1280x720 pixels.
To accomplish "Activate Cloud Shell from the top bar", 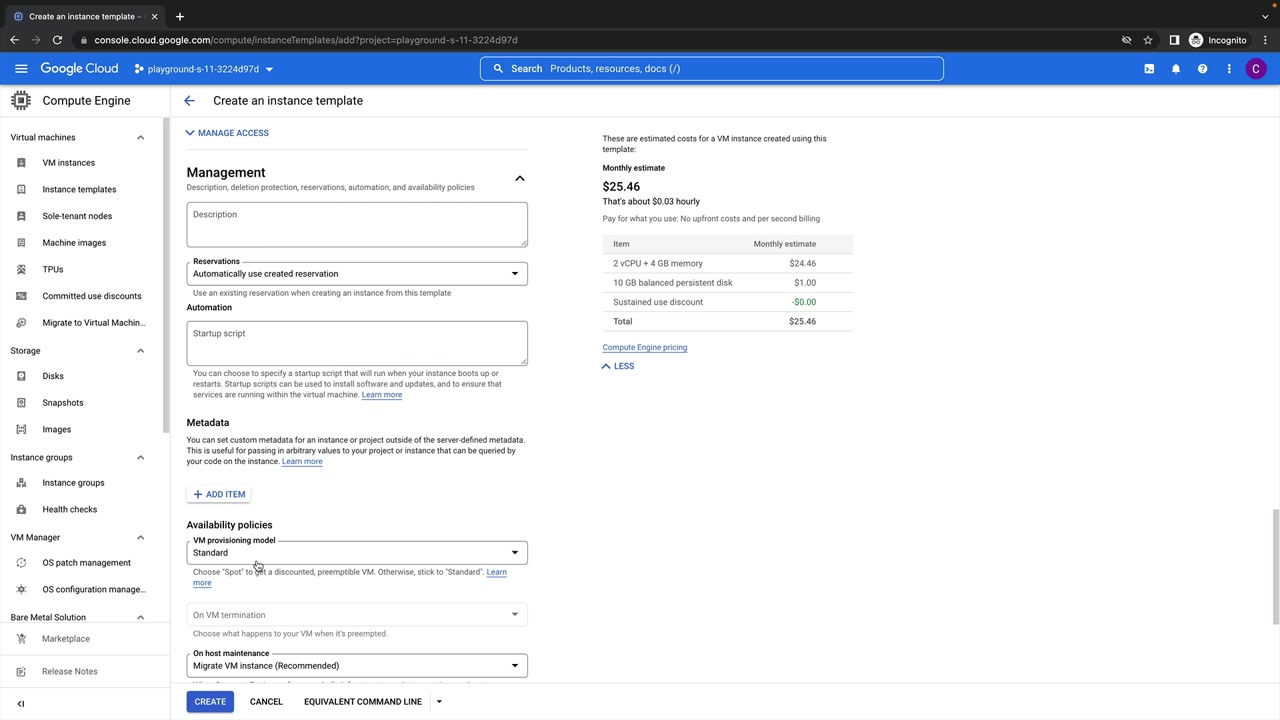I will pos(1149,69).
